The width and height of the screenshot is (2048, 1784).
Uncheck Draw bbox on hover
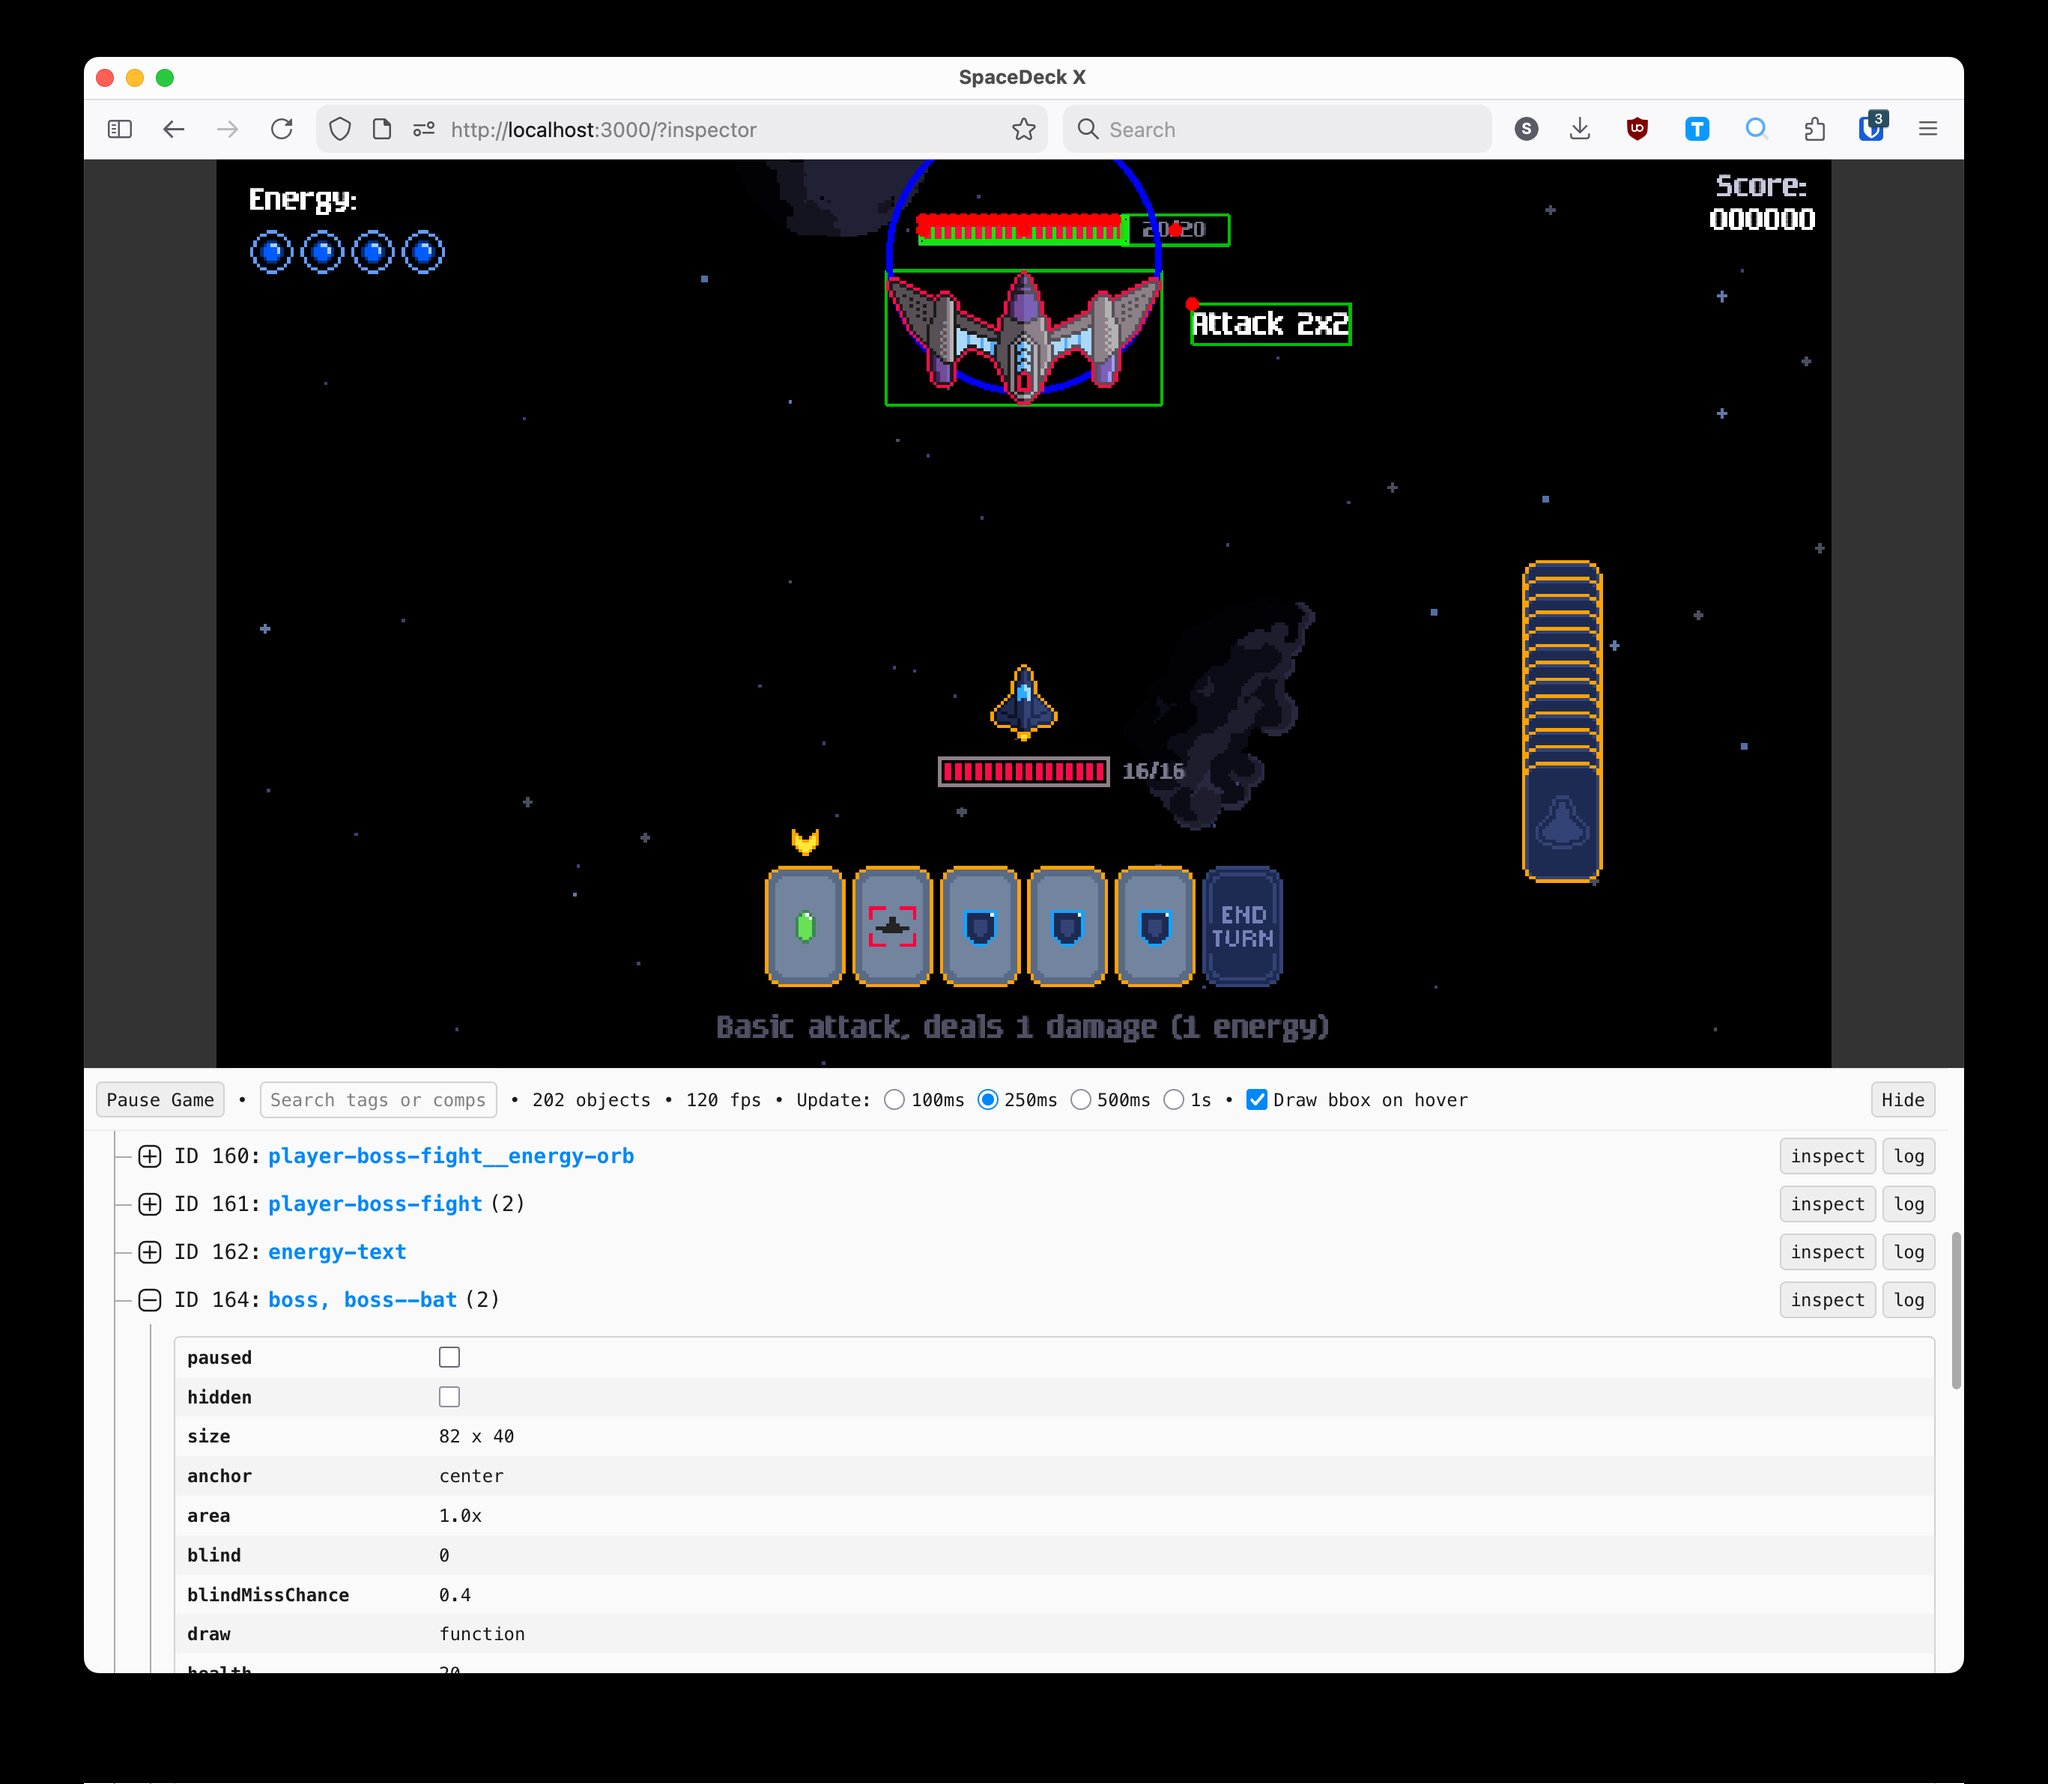click(x=1257, y=1100)
